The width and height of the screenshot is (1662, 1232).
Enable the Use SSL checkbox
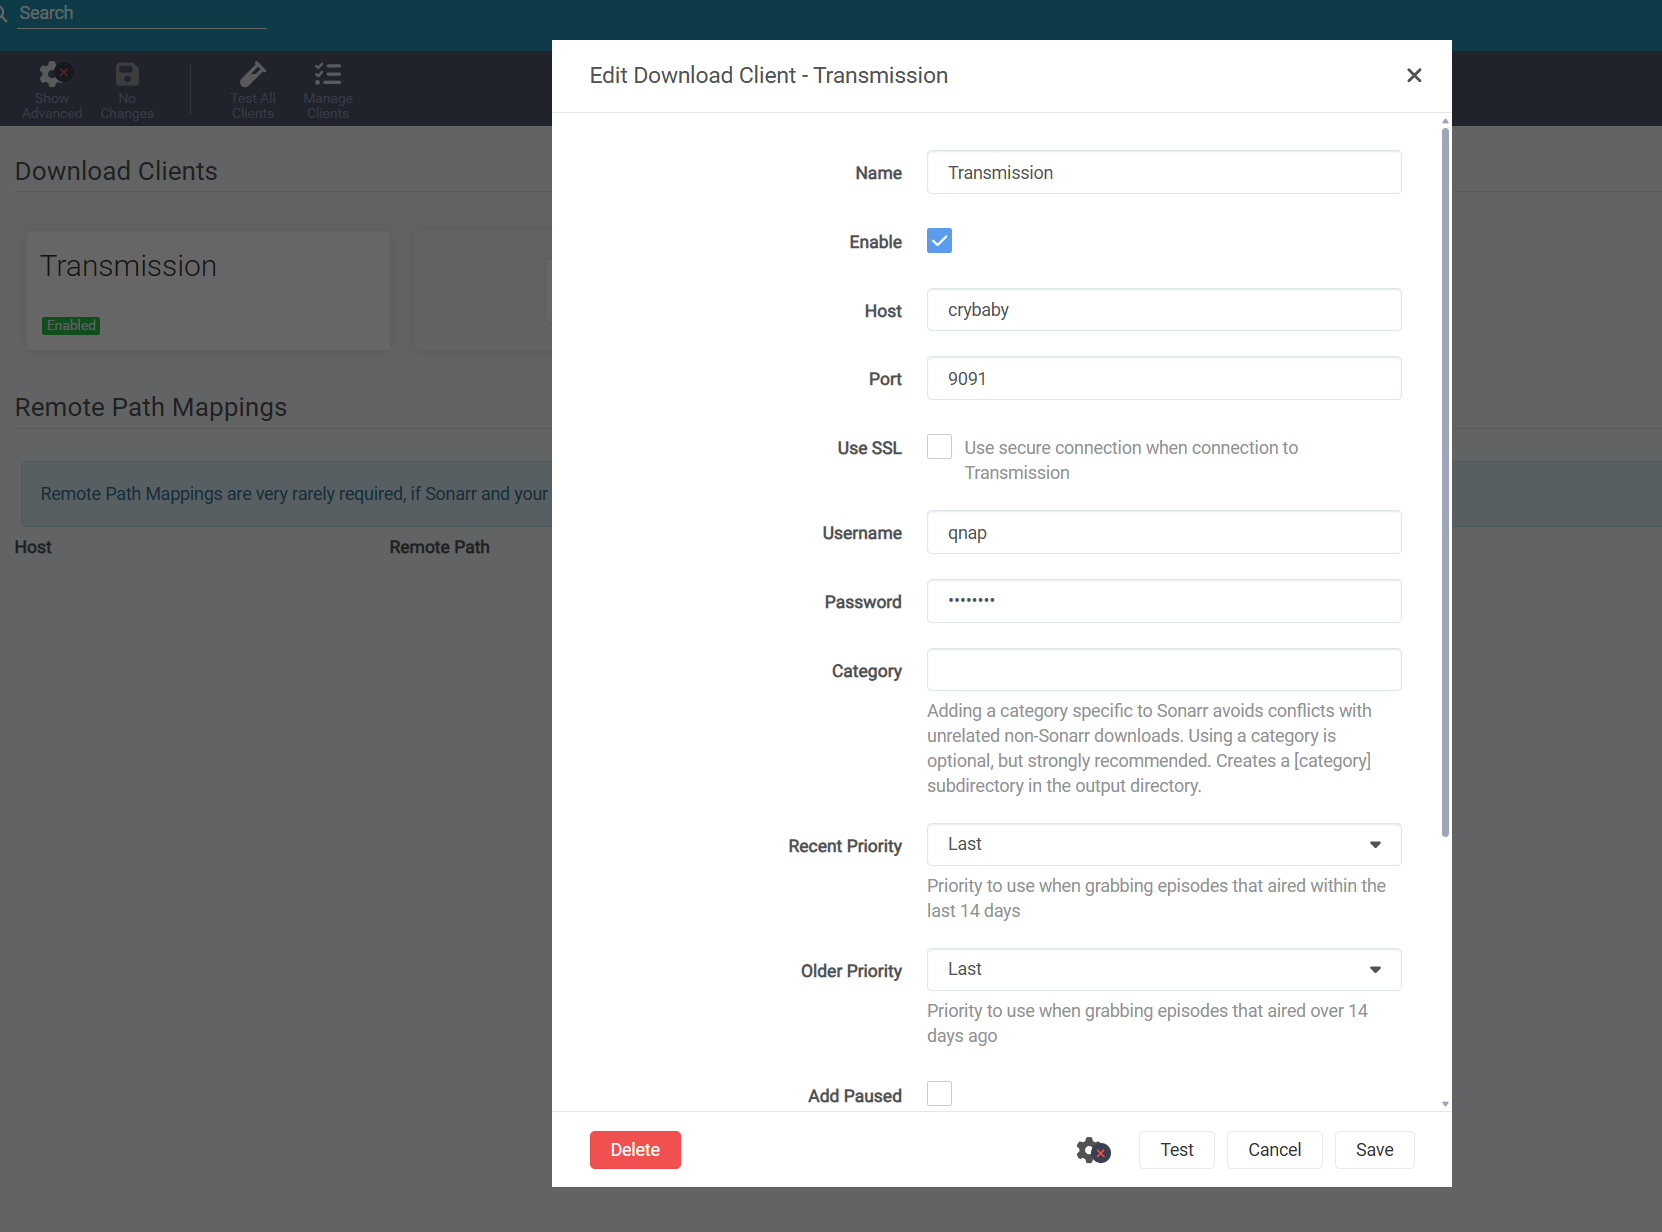tap(939, 447)
